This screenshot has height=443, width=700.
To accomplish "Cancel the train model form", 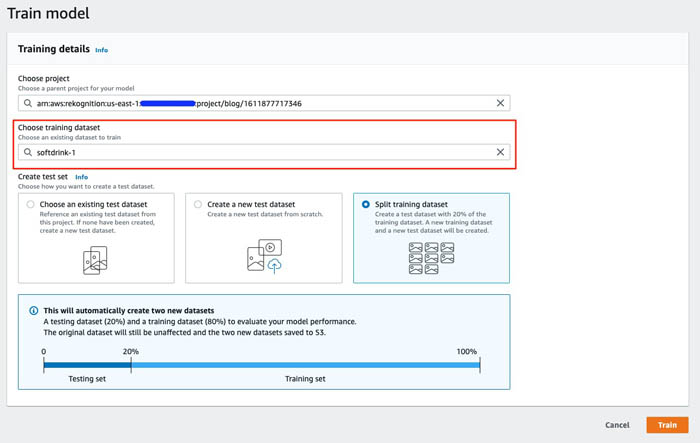I will pyautogui.click(x=617, y=425).
